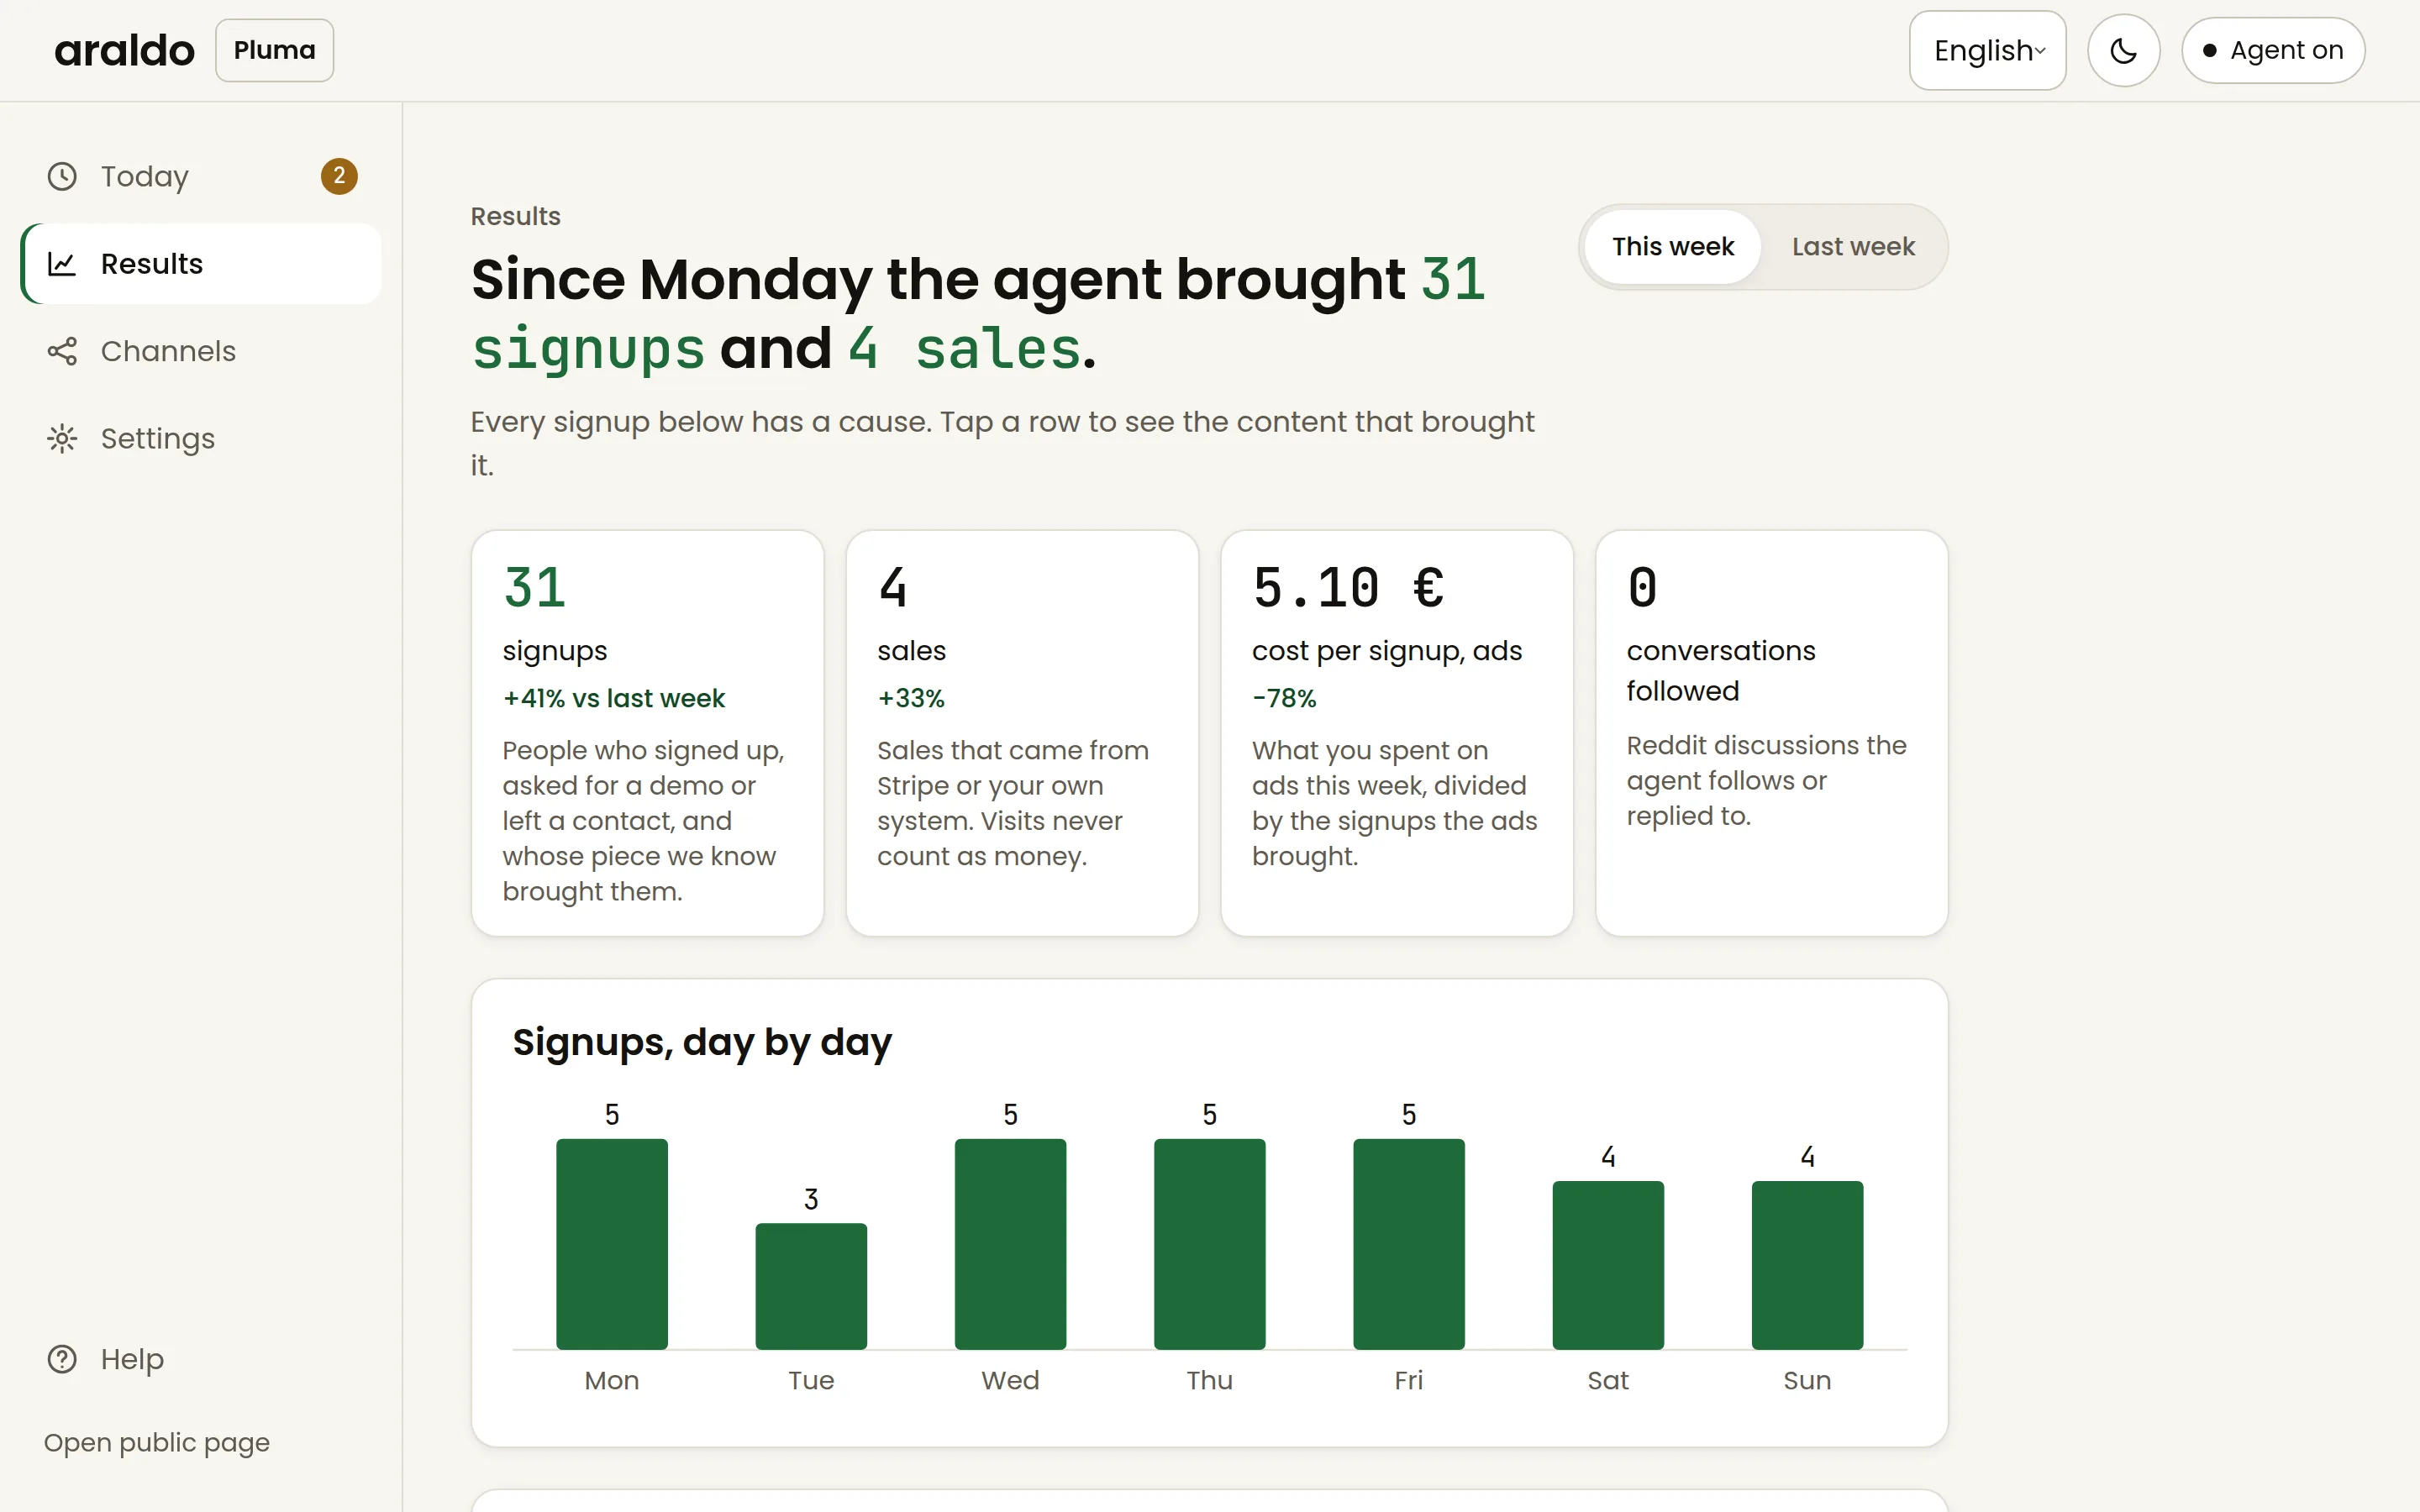Click the share-nodes icon beside Channels

pyautogui.click(x=62, y=351)
